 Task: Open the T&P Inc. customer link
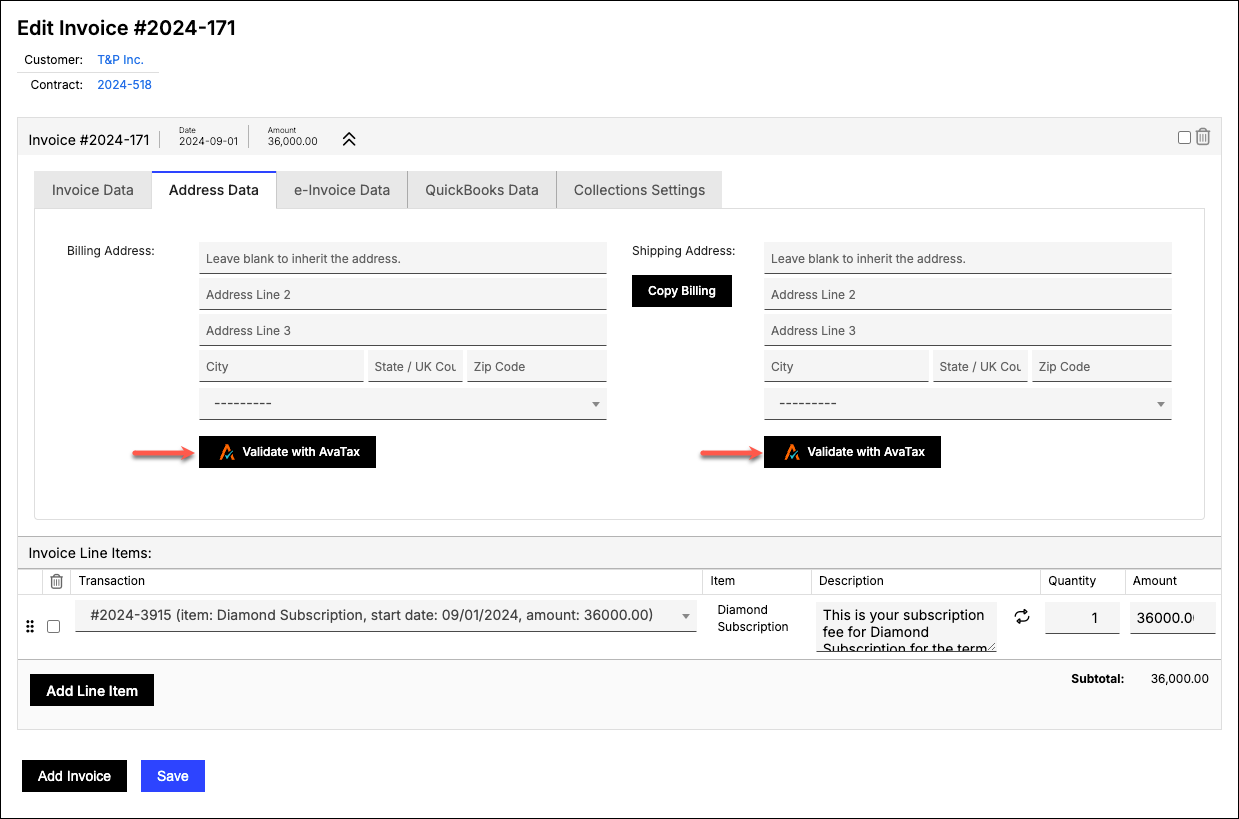point(121,60)
